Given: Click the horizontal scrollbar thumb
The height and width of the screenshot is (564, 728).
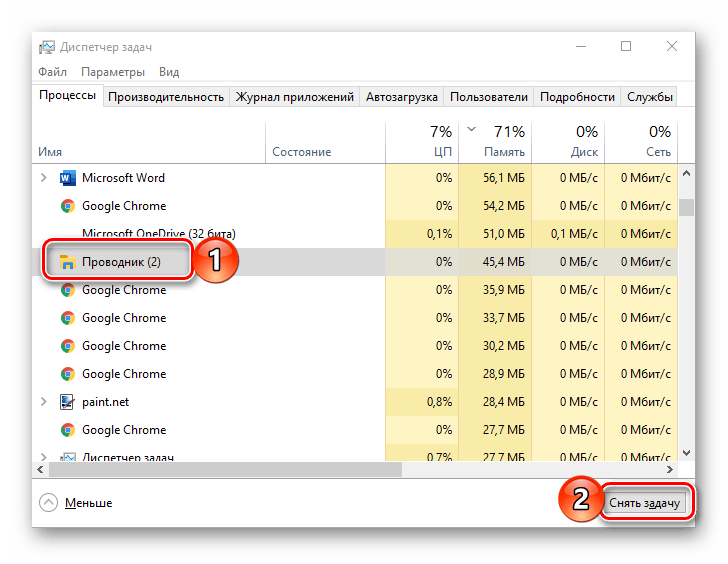Looking at the screenshot, I should coord(225,469).
